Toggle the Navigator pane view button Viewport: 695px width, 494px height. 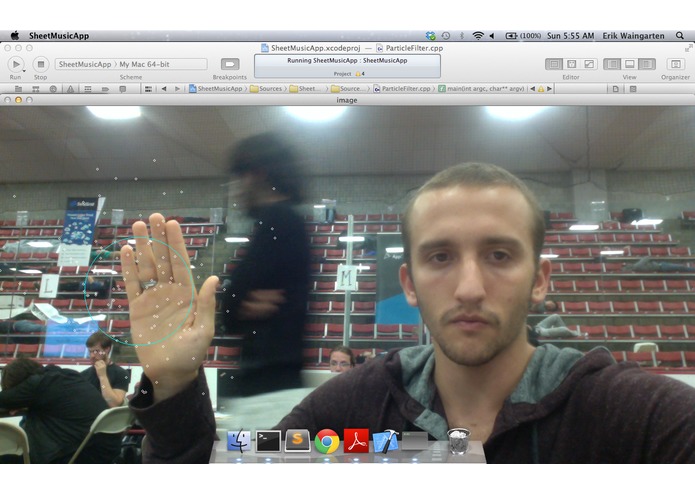click(x=612, y=64)
